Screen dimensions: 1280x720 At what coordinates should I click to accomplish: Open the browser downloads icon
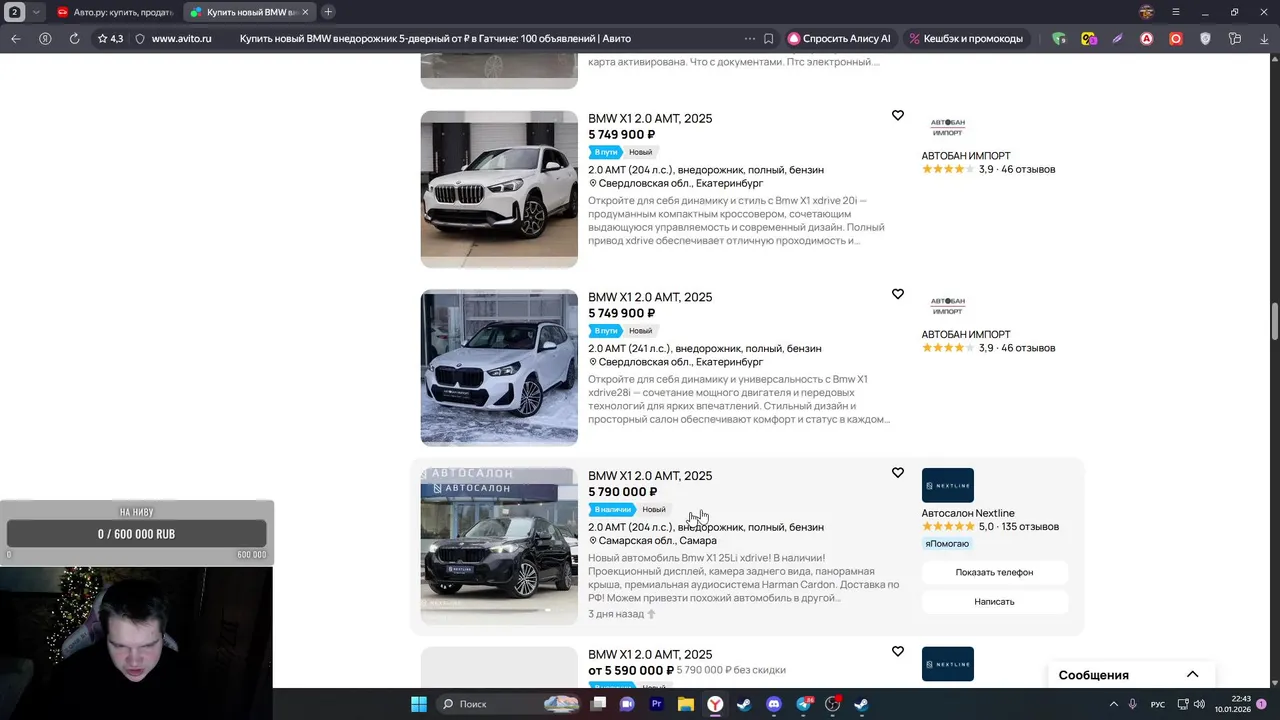click(1264, 38)
